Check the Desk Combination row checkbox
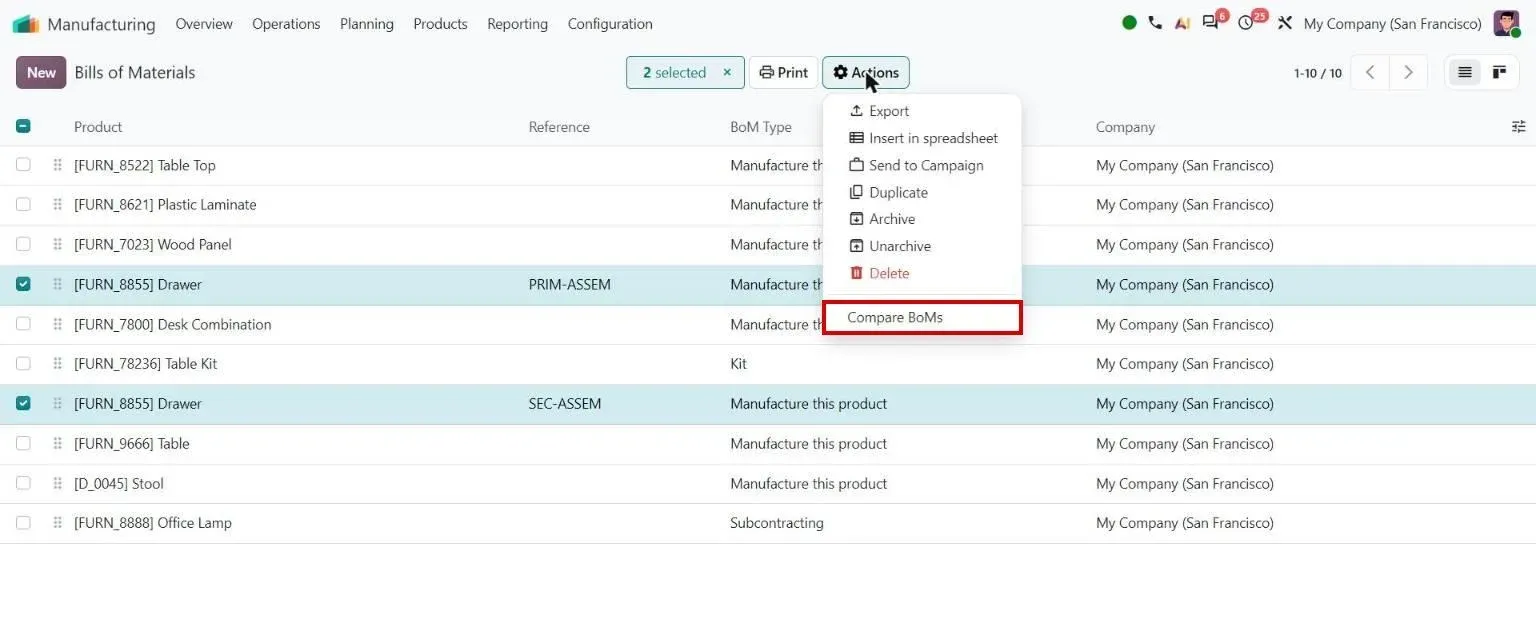 pos(23,324)
